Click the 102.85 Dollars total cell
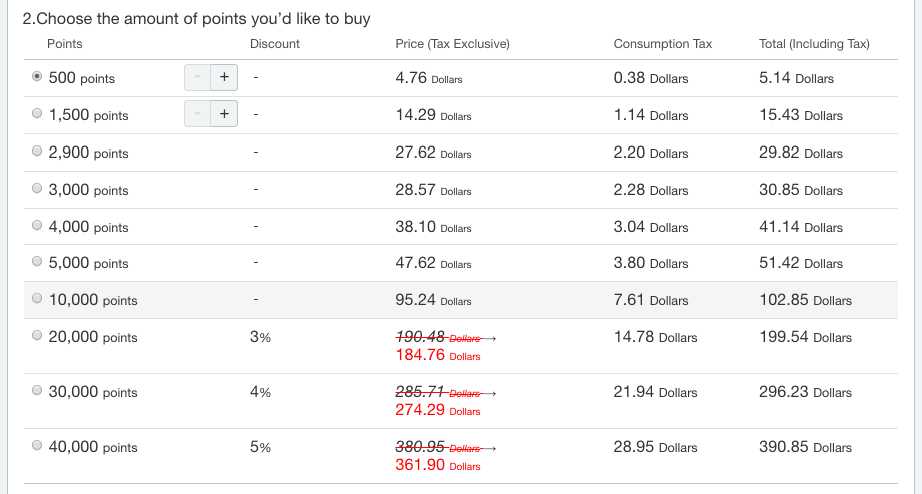Viewport: 922px width, 494px height. (x=805, y=300)
